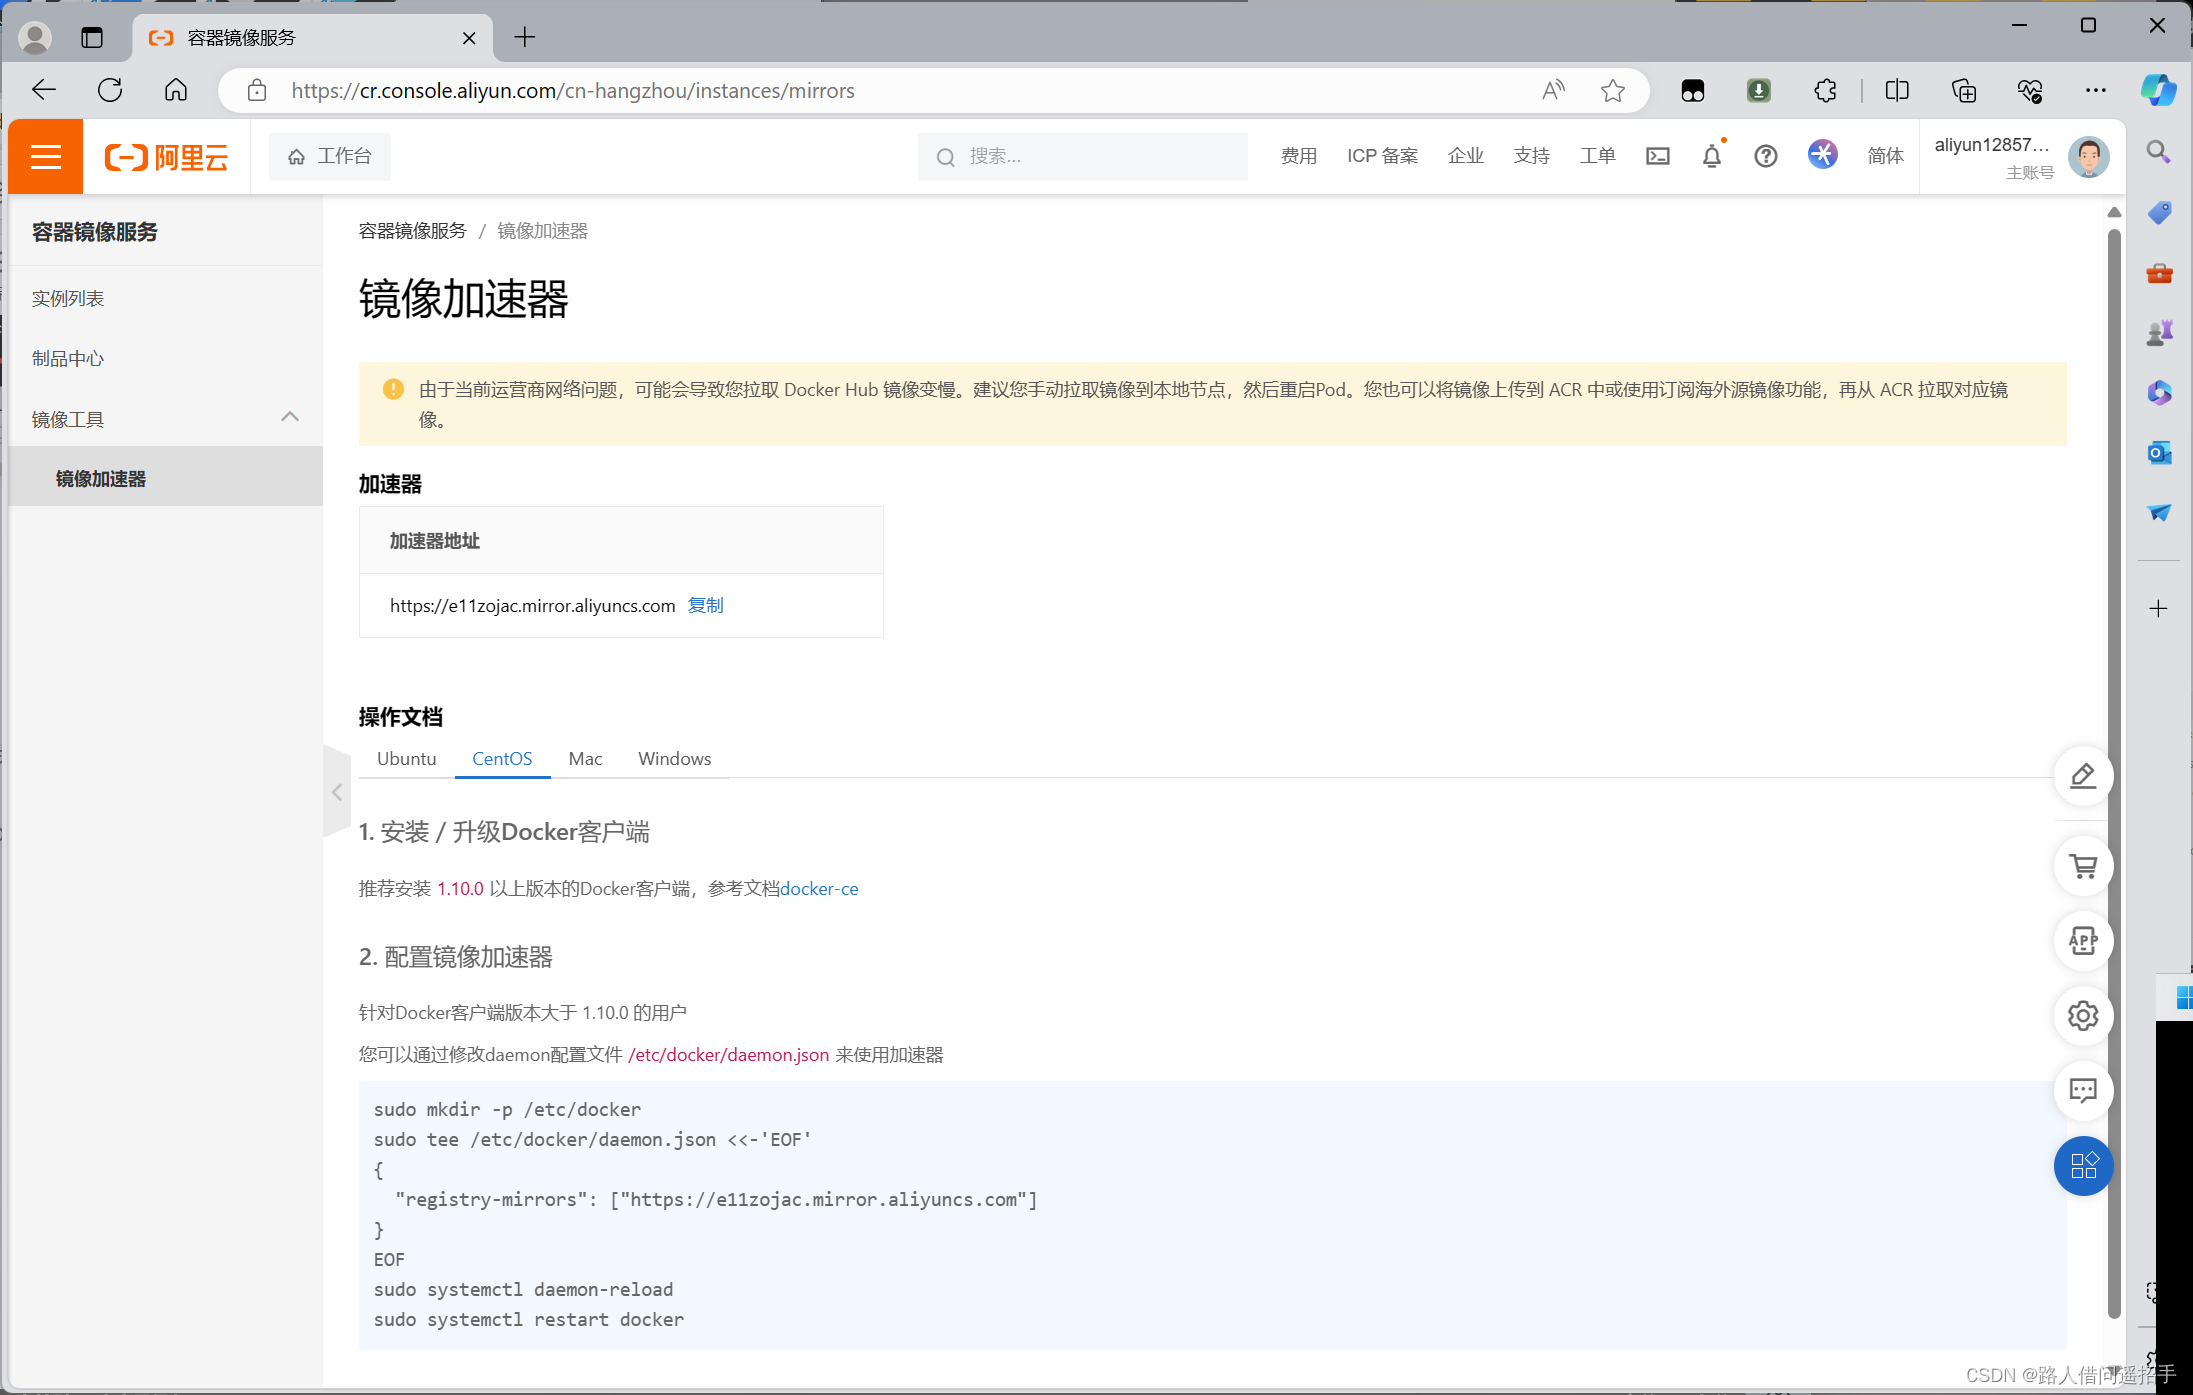2193x1395 pixels.
Task: Open browser collections icon
Action: click(x=1963, y=91)
